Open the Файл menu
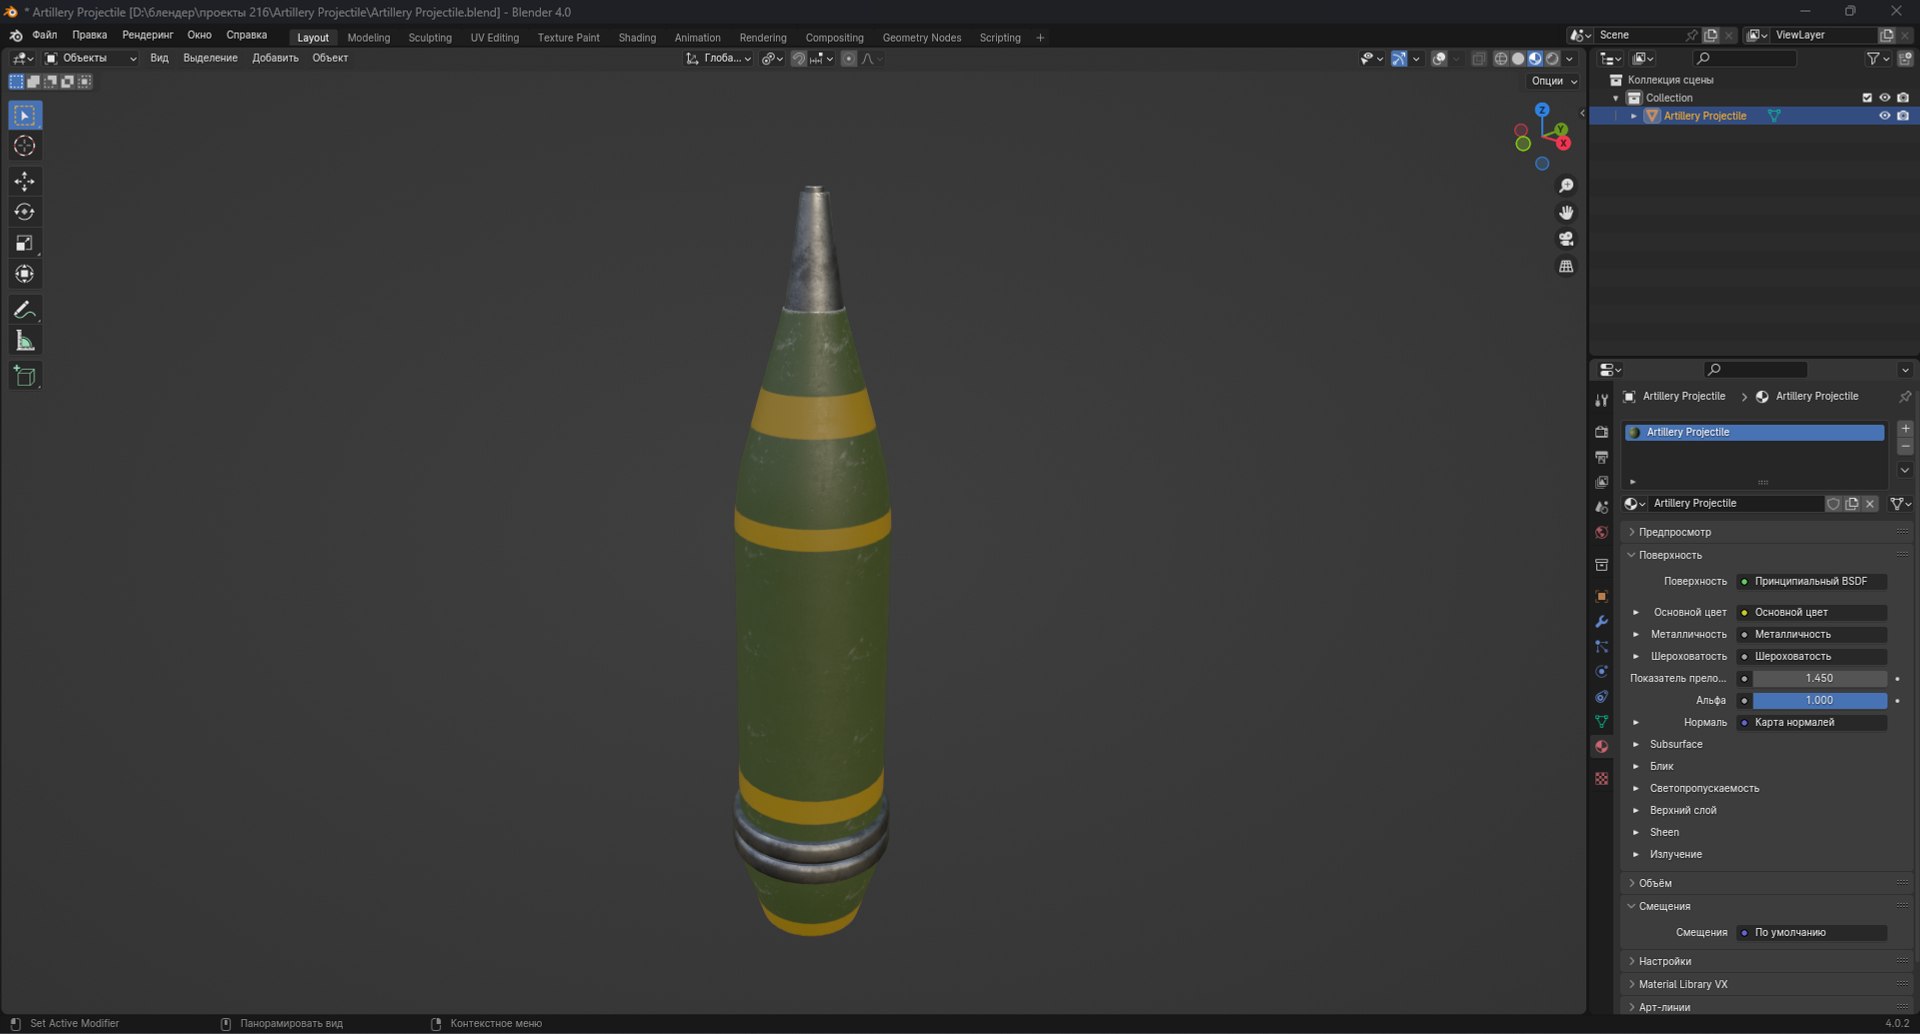The height and width of the screenshot is (1034, 1920). click(45, 35)
